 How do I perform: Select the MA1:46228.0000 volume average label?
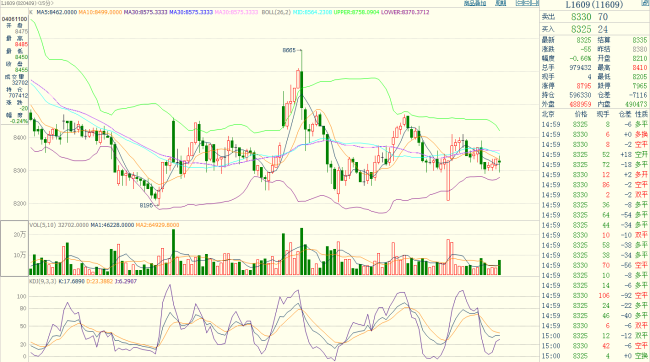(112, 225)
